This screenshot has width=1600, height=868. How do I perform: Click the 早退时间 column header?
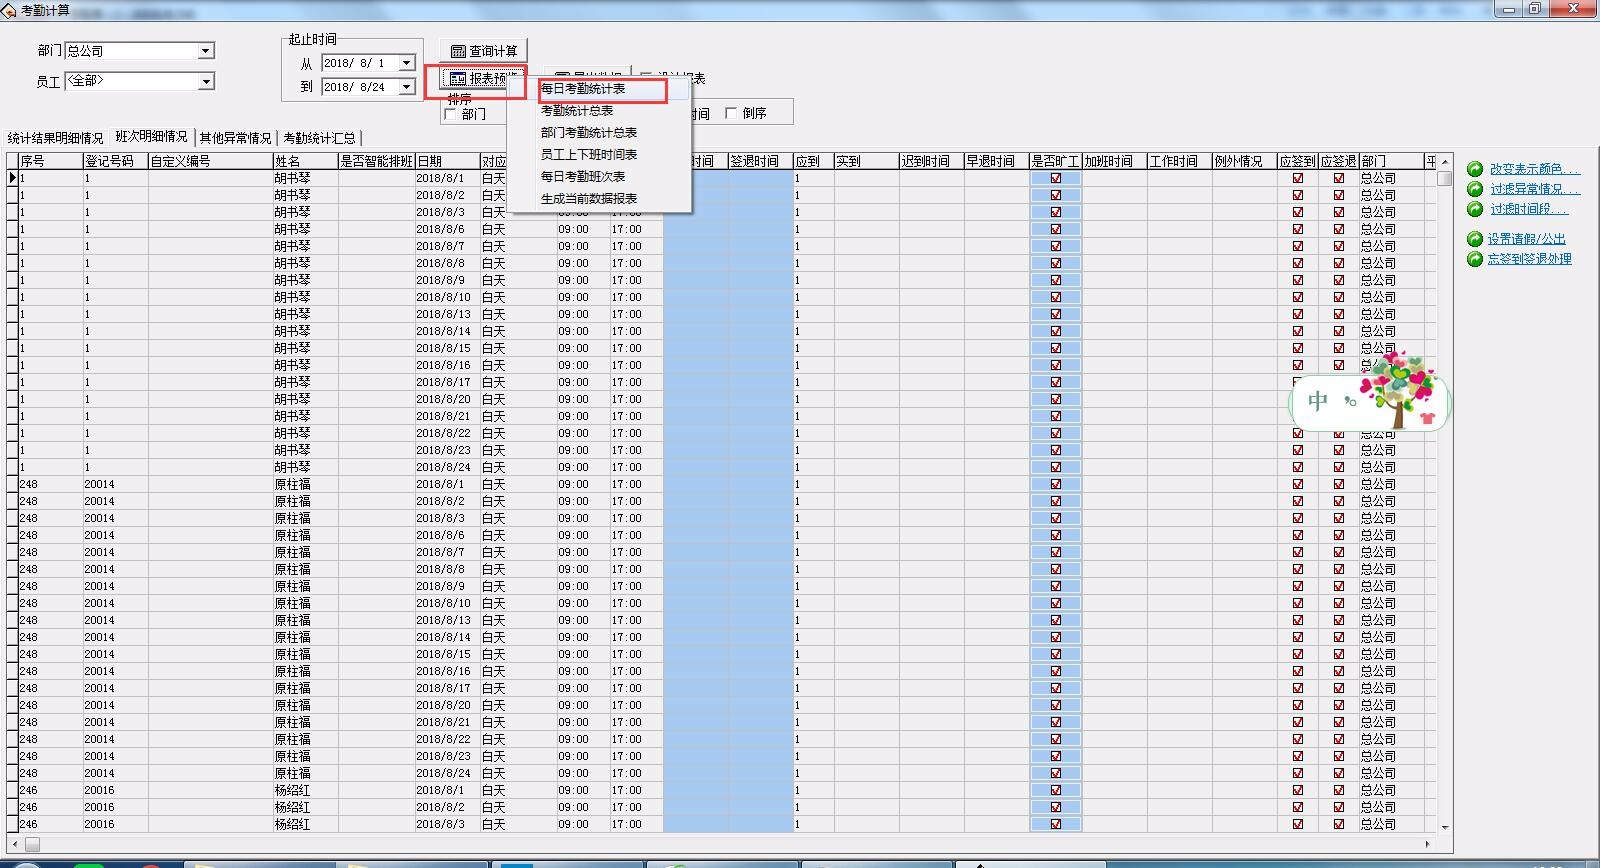996,161
